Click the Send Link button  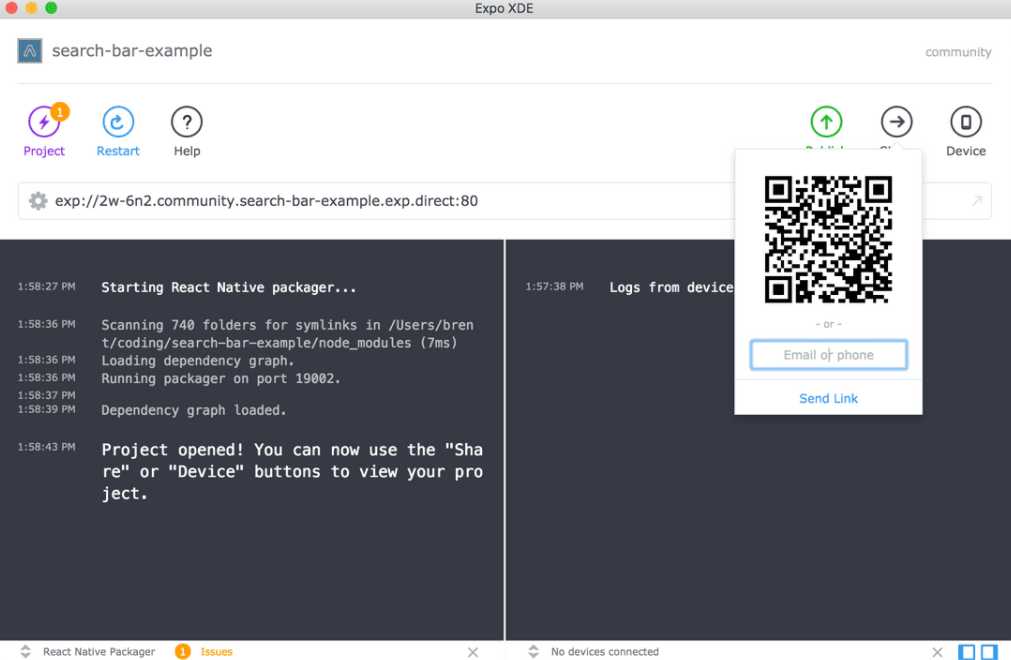(x=829, y=398)
